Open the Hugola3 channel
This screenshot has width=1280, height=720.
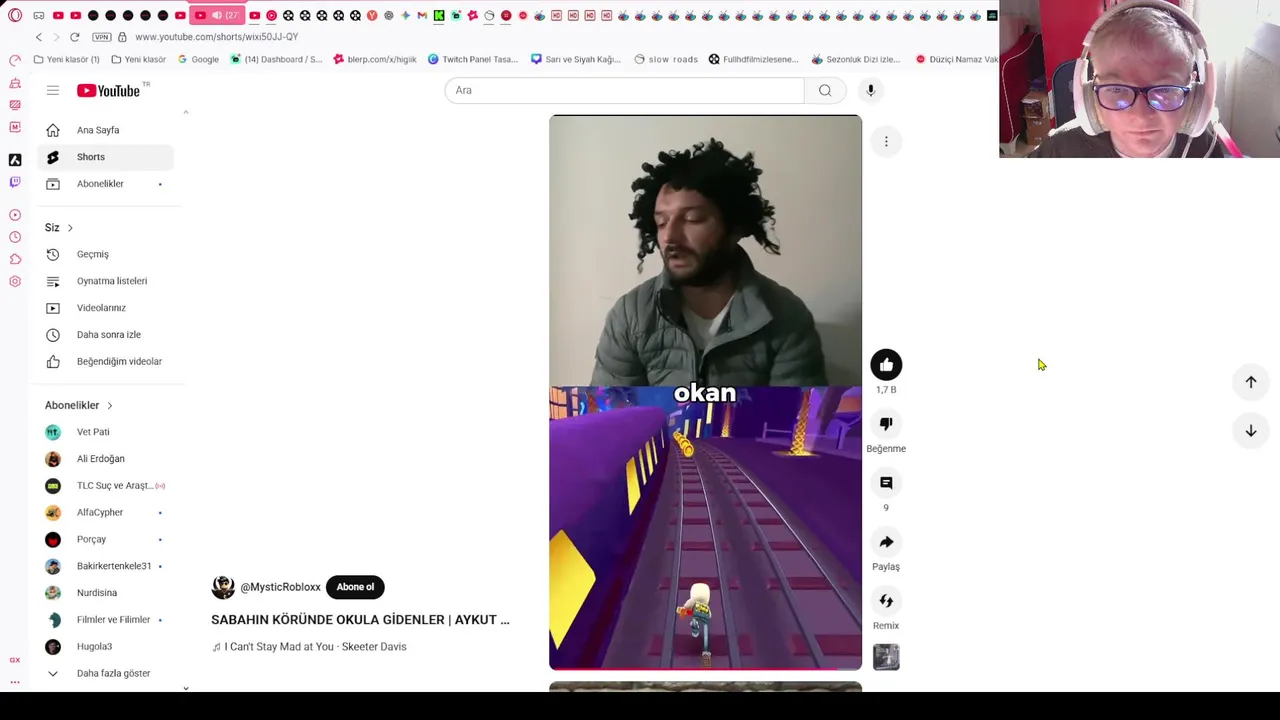click(x=105, y=646)
